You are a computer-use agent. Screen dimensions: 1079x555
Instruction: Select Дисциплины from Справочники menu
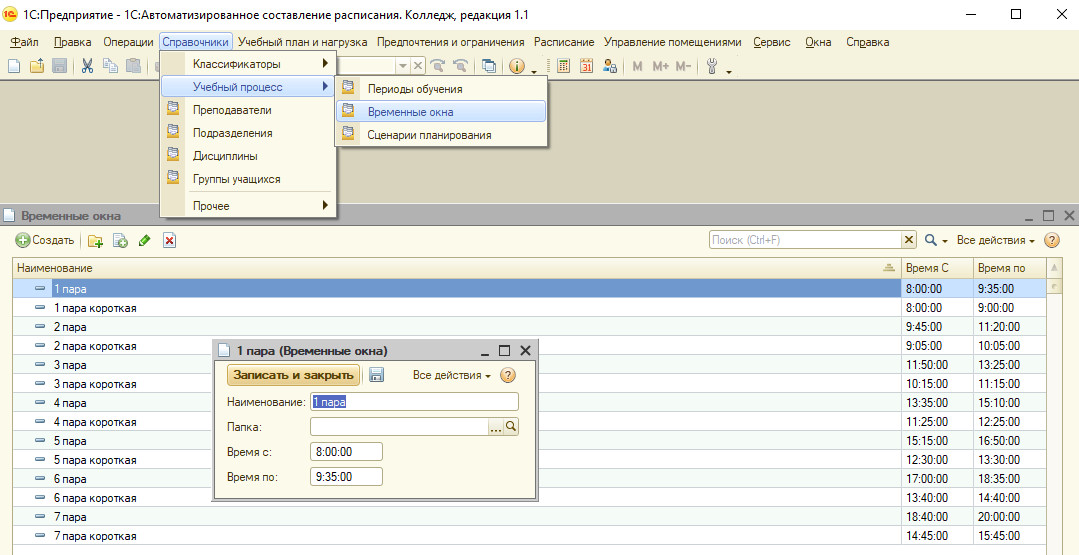coord(248,156)
